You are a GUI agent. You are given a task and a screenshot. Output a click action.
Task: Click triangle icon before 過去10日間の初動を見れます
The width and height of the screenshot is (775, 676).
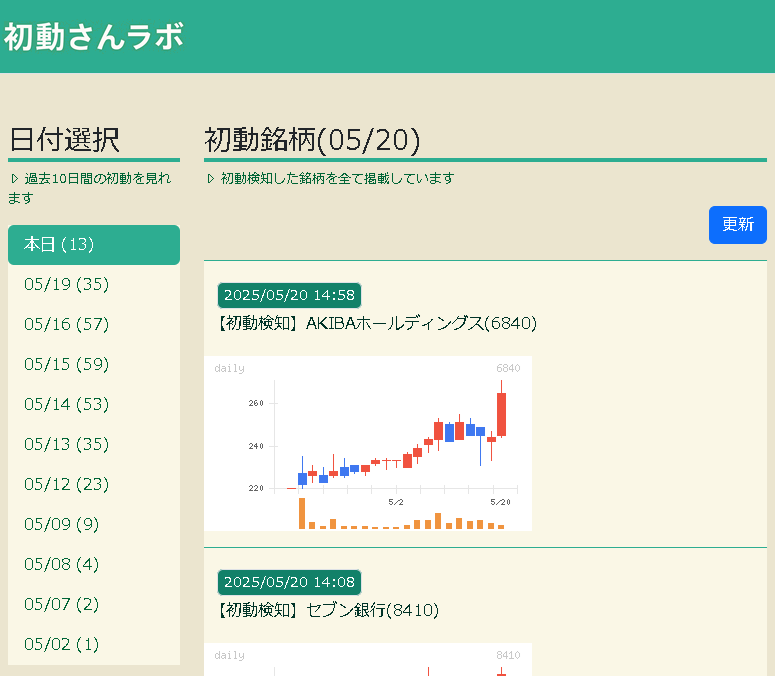click(x=15, y=178)
